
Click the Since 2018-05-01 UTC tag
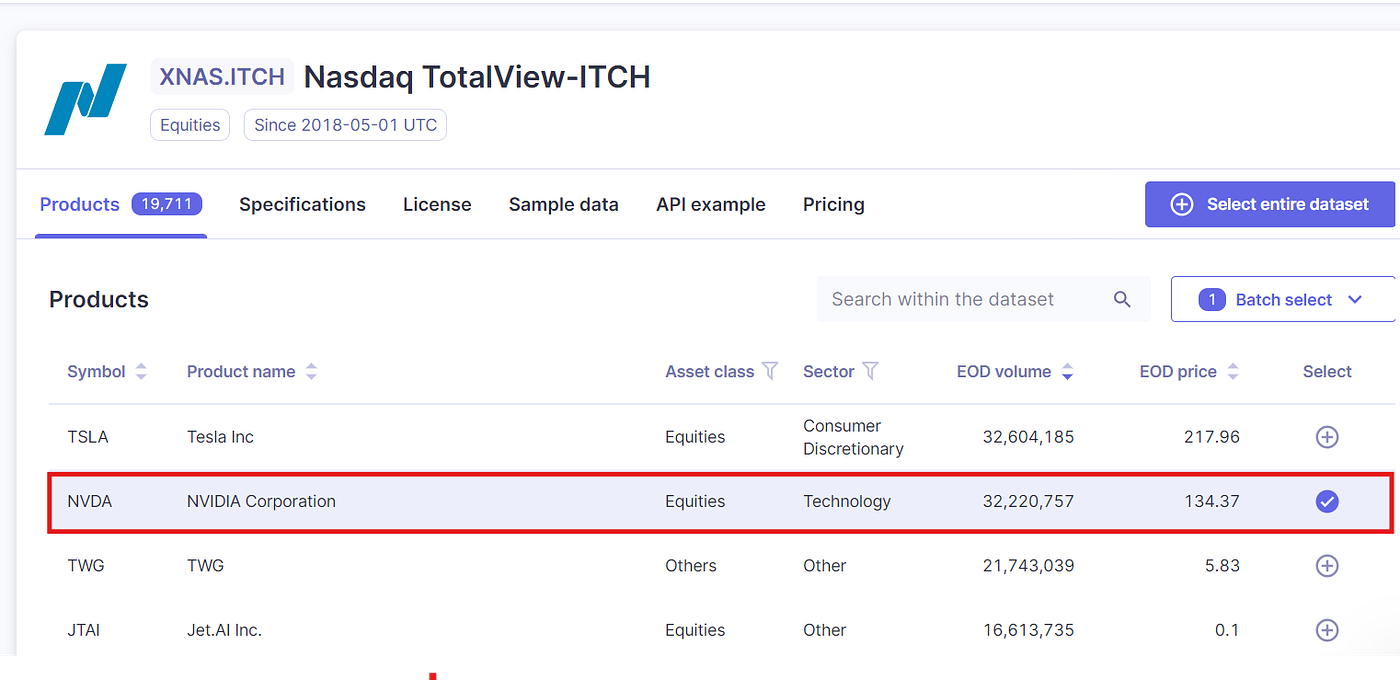pyautogui.click(x=345, y=125)
